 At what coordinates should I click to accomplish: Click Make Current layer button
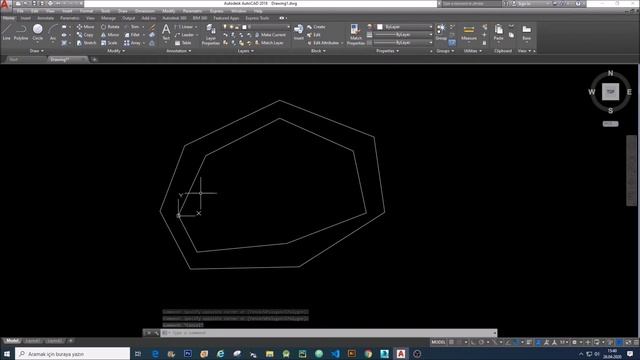pos(270,35)
